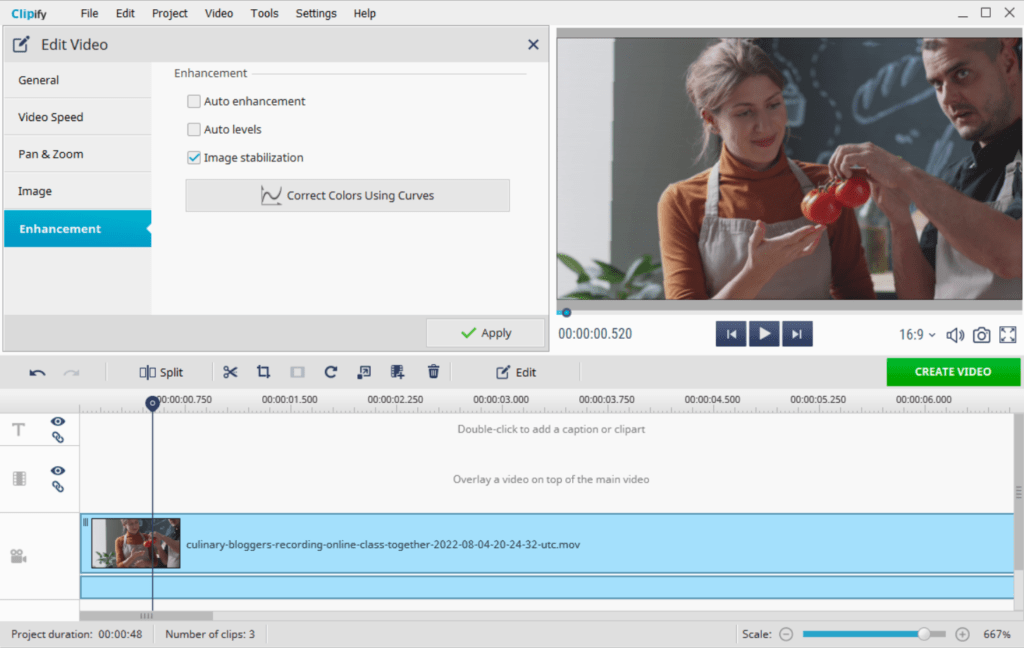This screenshot has height=648, width=1024.
Task: Click the text track T icon
Action: [19, 430]
